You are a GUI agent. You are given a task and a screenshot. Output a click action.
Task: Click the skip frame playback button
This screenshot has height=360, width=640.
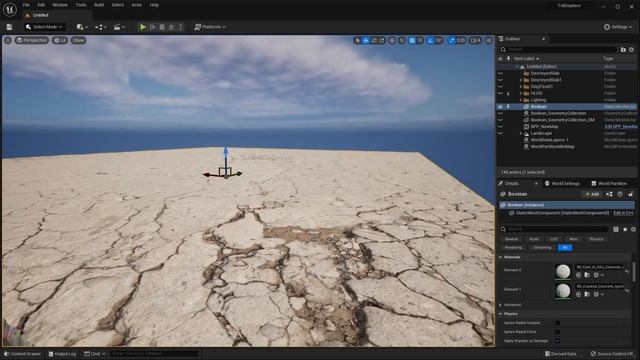click(x=153, y=27)
